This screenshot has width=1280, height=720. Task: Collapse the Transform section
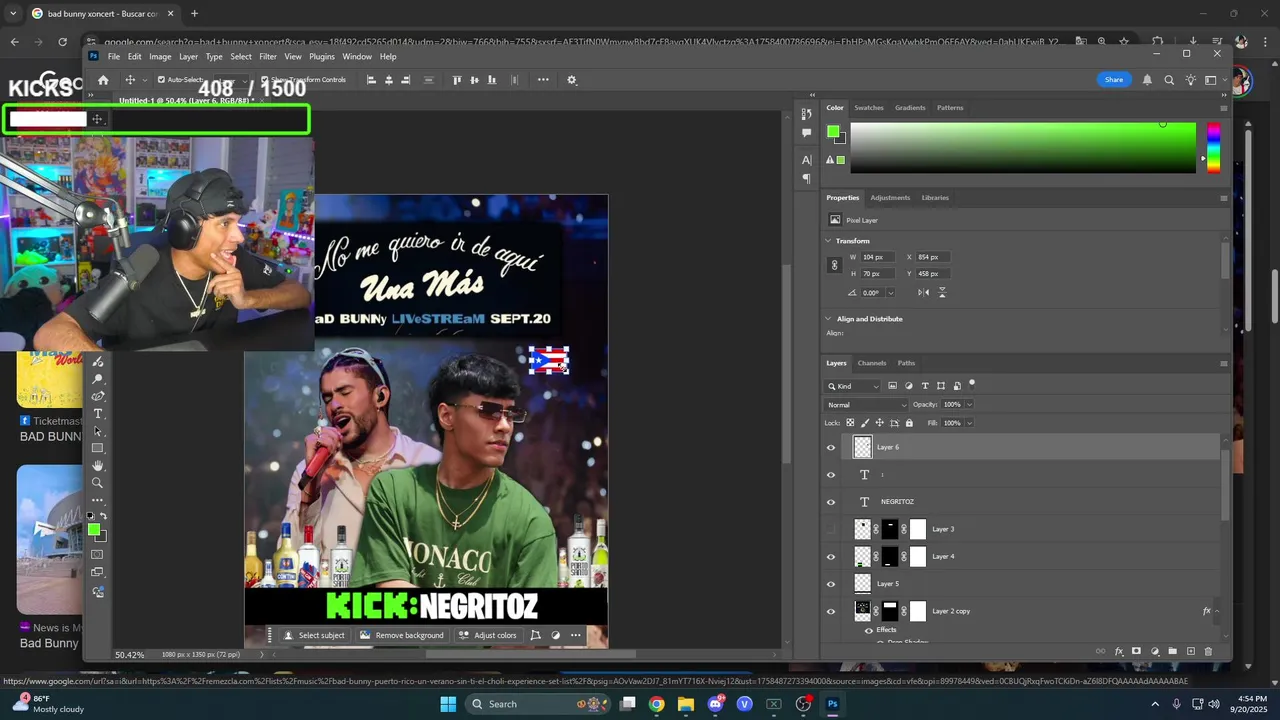point(829,241)
